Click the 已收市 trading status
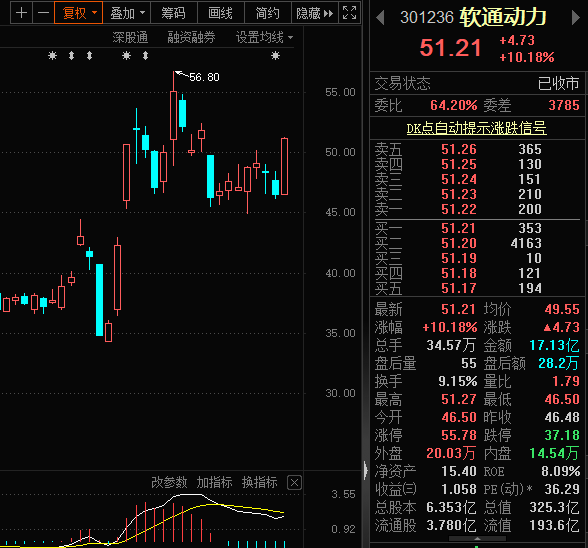This screenshot has height=548, width=588. pos(558,83)
